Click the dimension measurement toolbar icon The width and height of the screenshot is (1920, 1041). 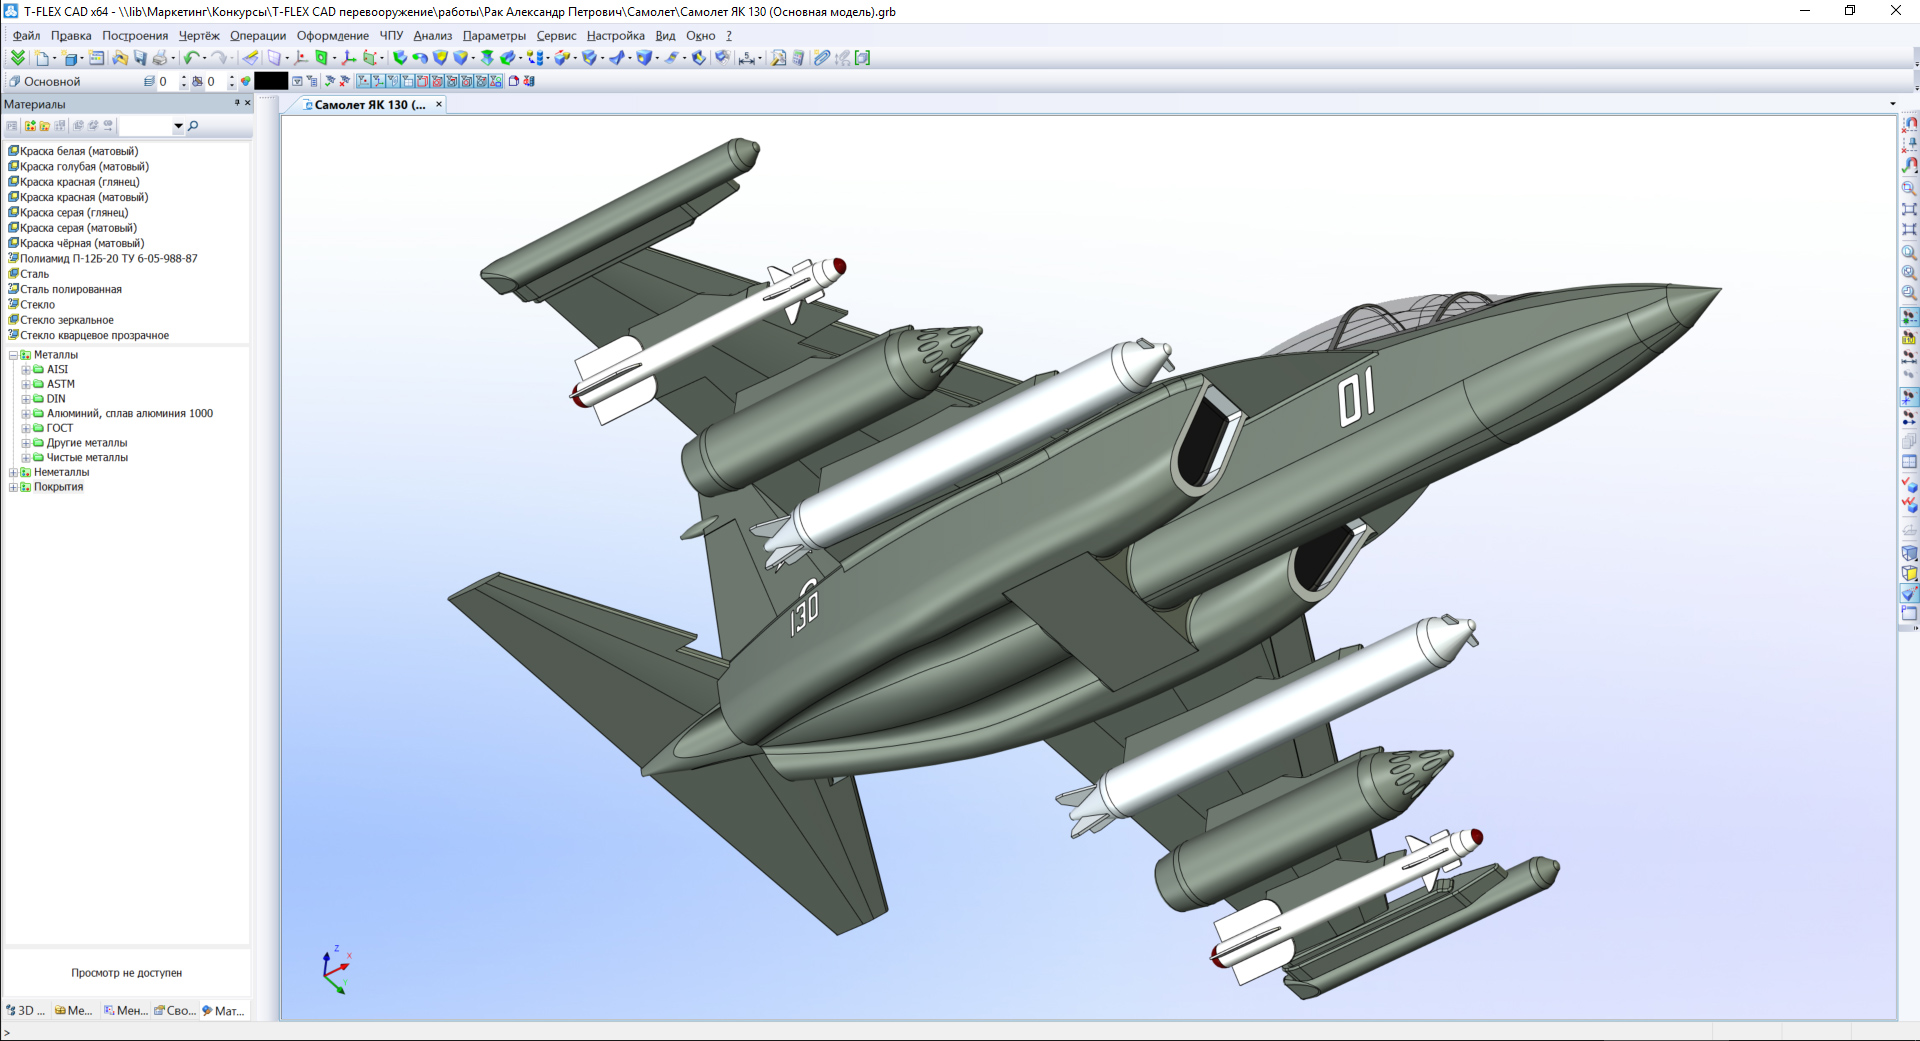pos(747,58)
